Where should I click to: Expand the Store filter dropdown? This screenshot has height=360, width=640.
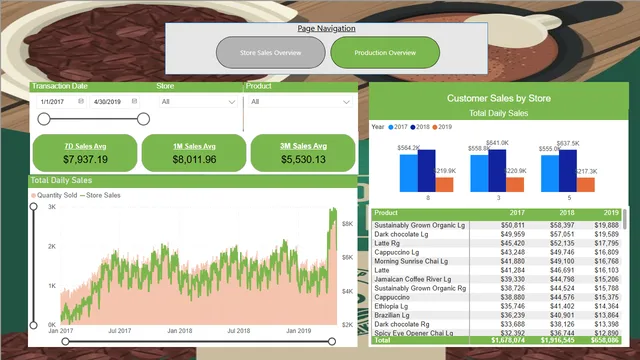coord(198,102)
